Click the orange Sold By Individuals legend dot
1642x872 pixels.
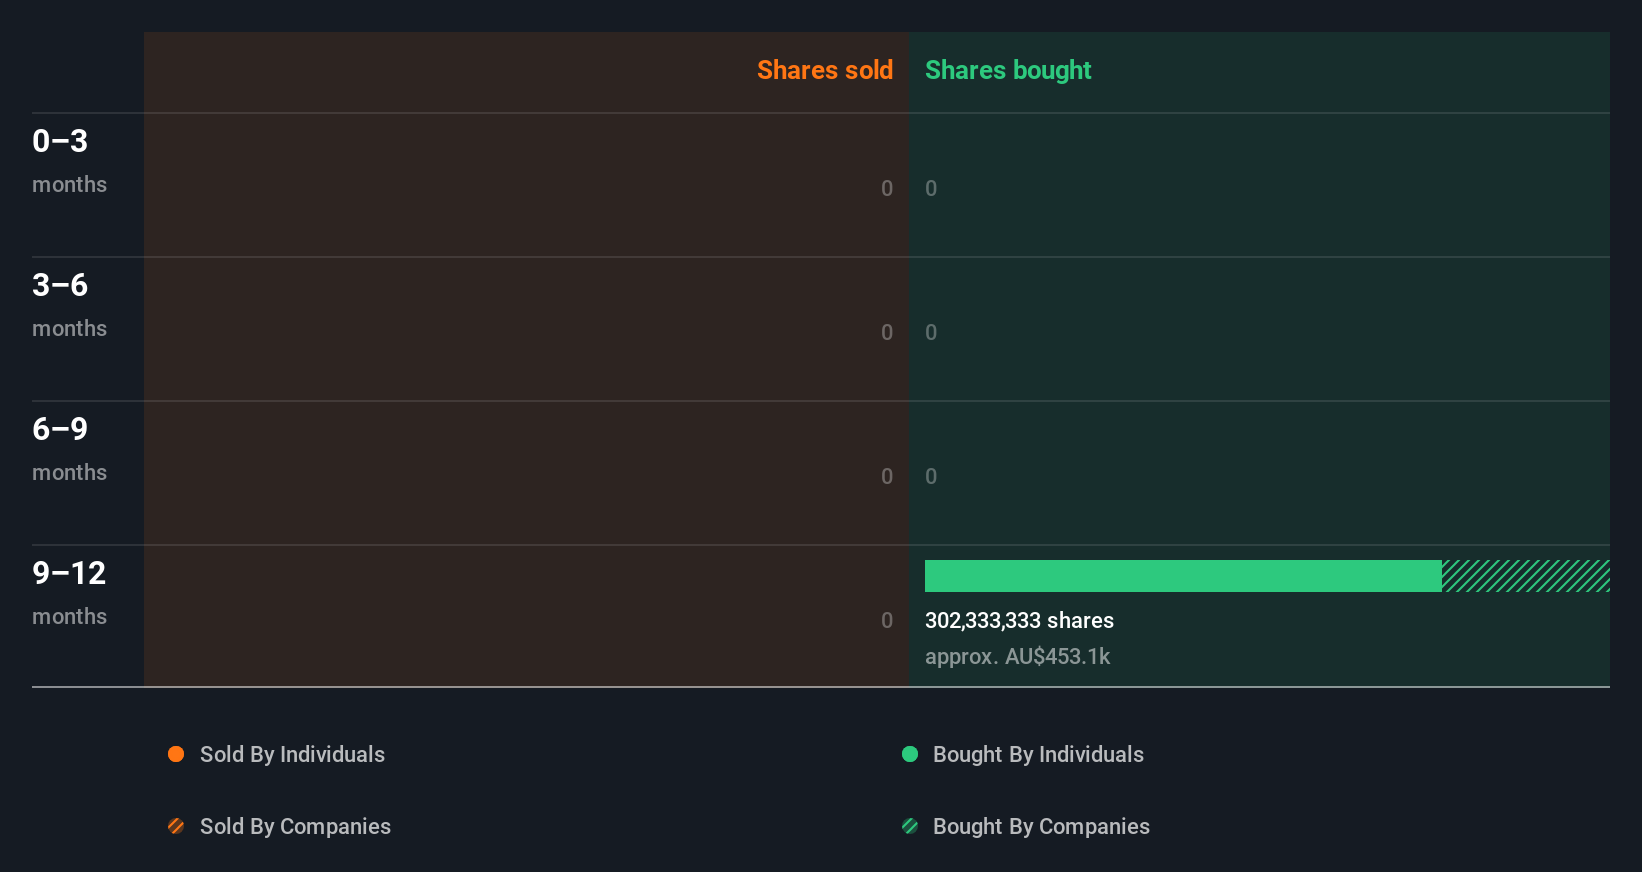click(x=176, y=754)
